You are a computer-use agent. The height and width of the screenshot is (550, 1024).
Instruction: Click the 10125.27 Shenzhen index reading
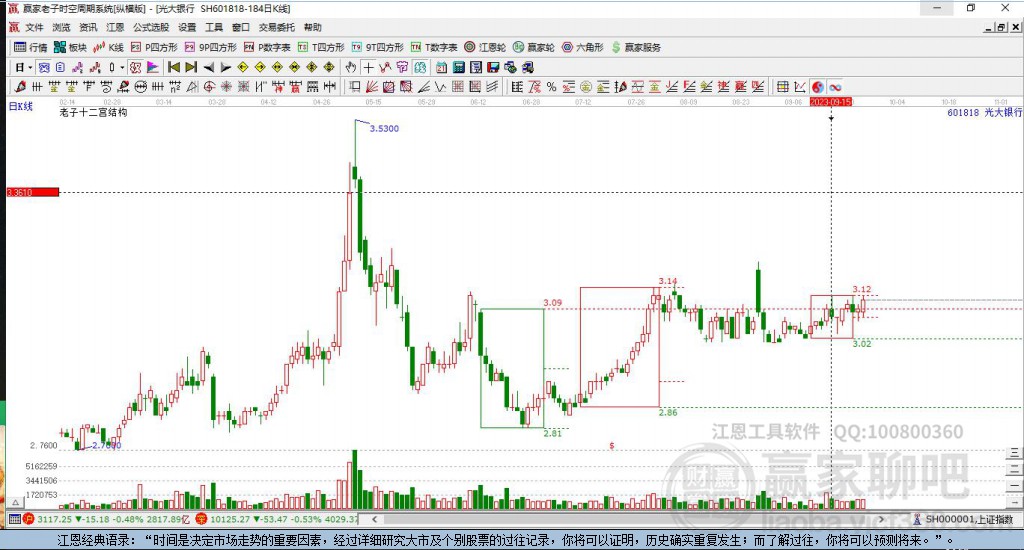[x=230, y=519]
